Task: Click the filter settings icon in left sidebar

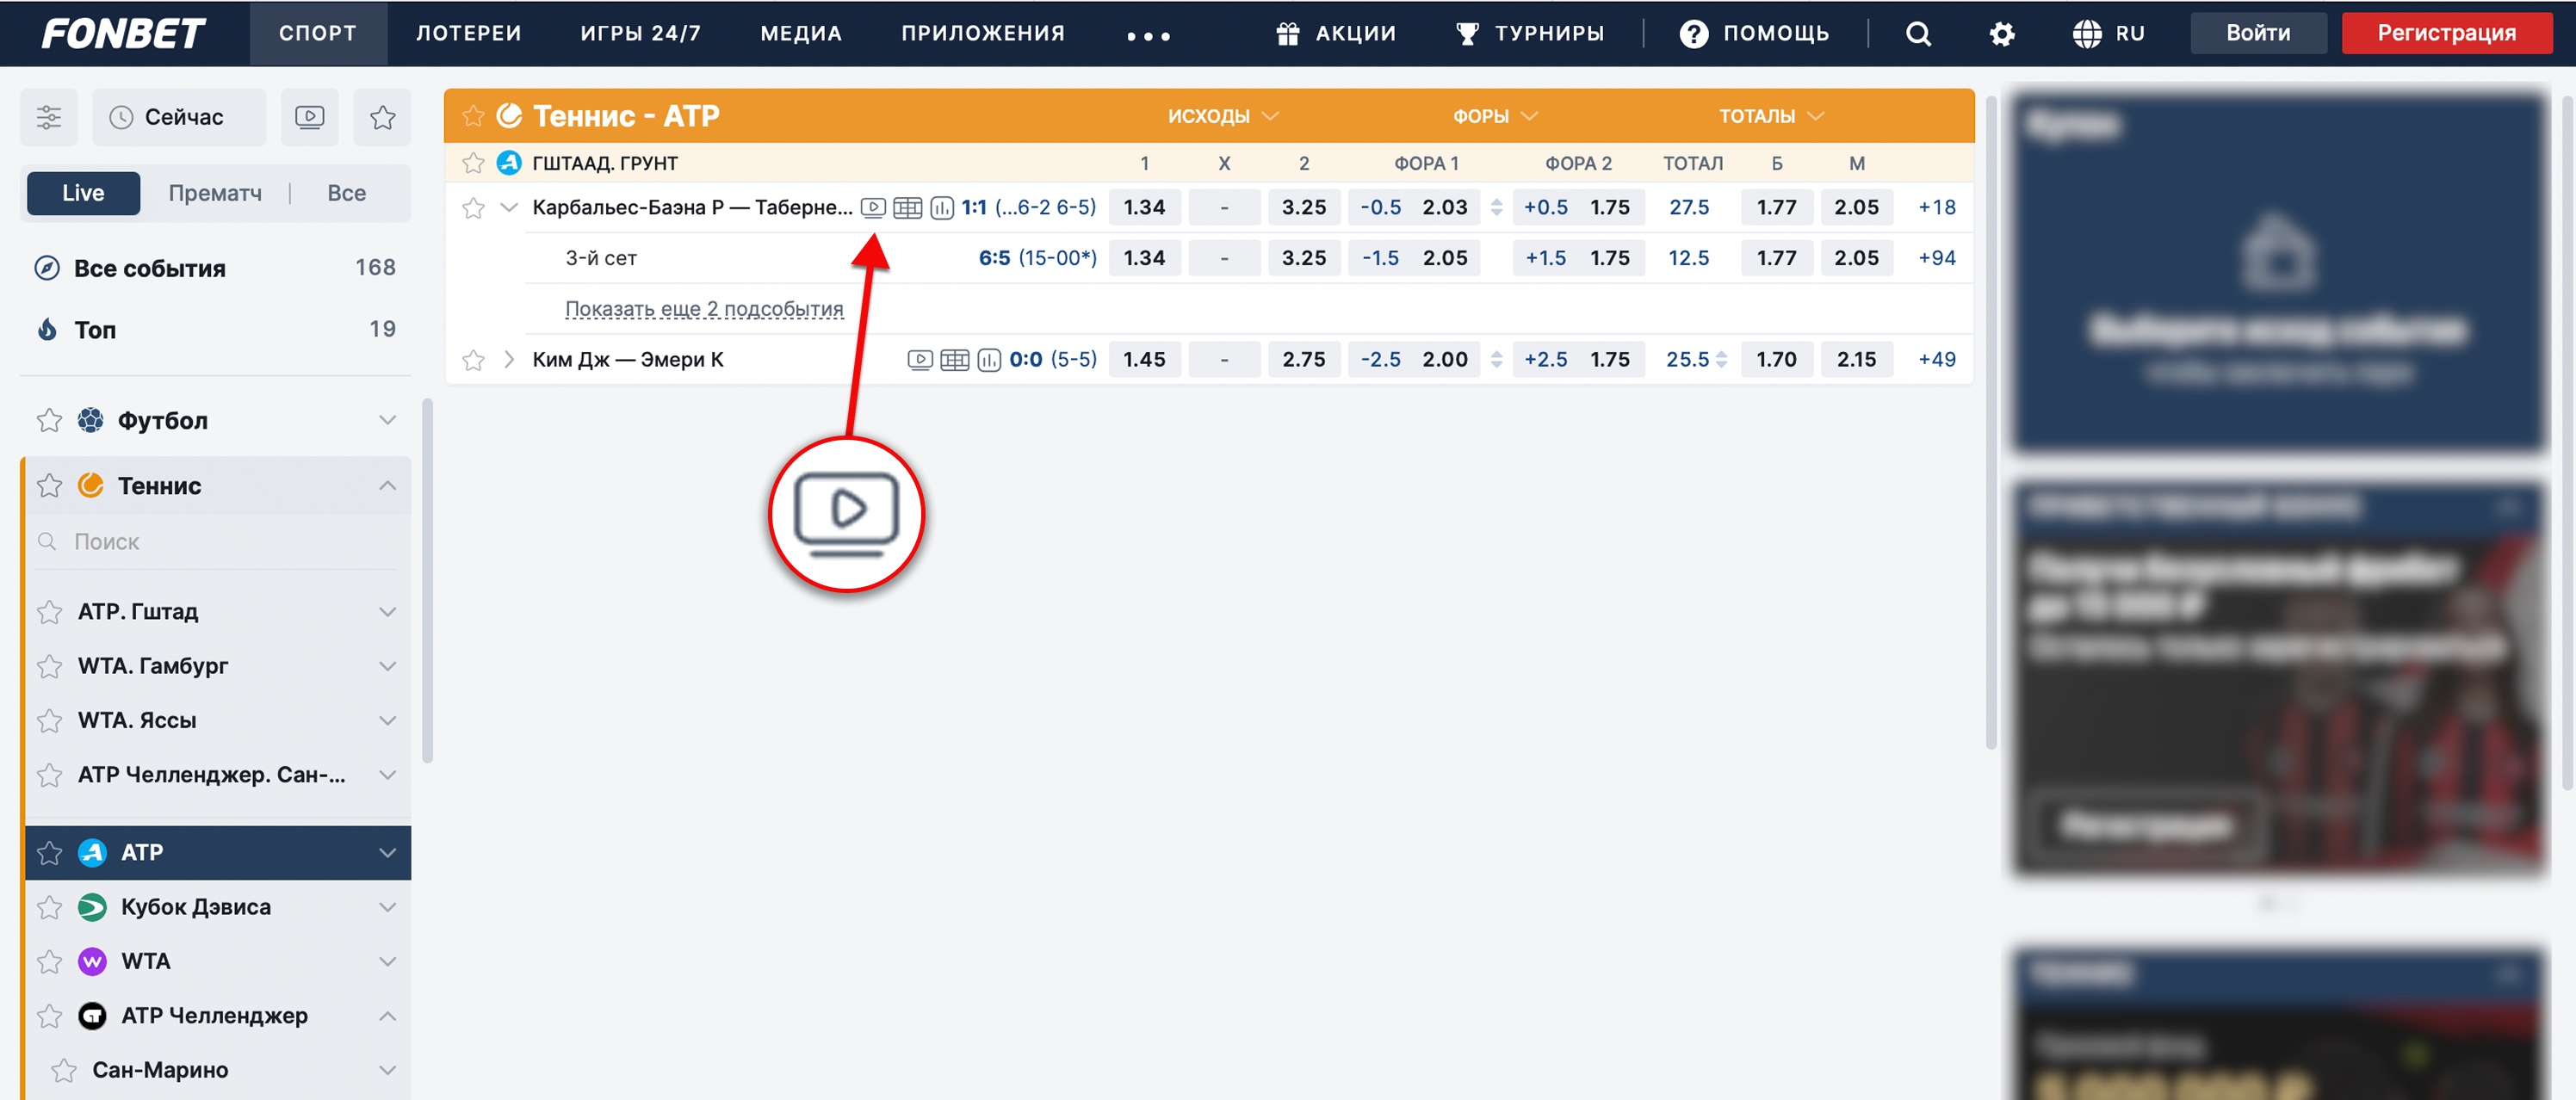Action: pos(49,118)
